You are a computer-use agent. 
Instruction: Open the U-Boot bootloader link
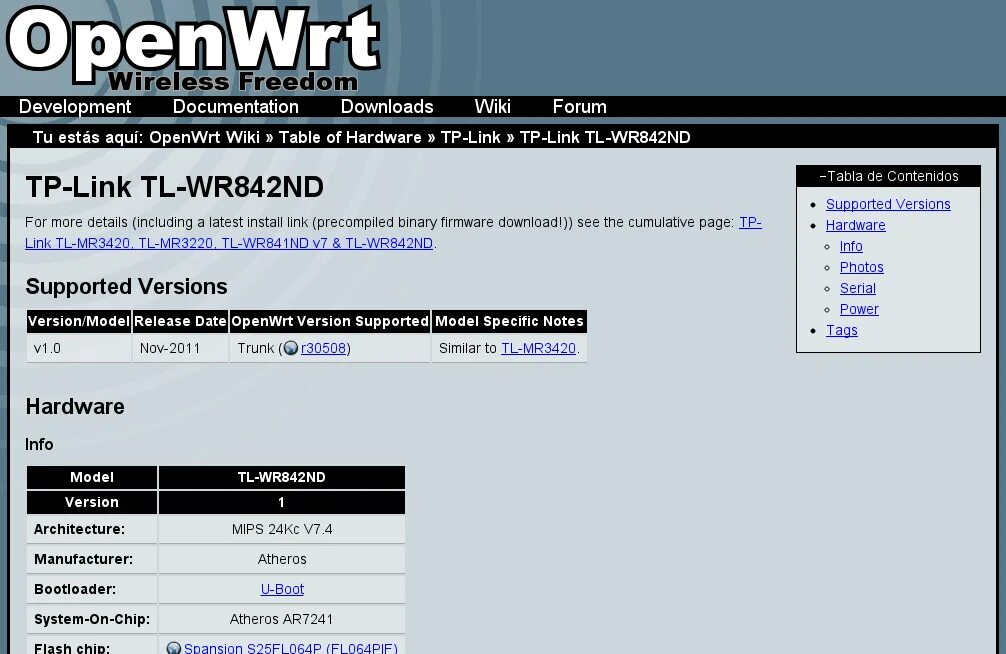(282, 589)
